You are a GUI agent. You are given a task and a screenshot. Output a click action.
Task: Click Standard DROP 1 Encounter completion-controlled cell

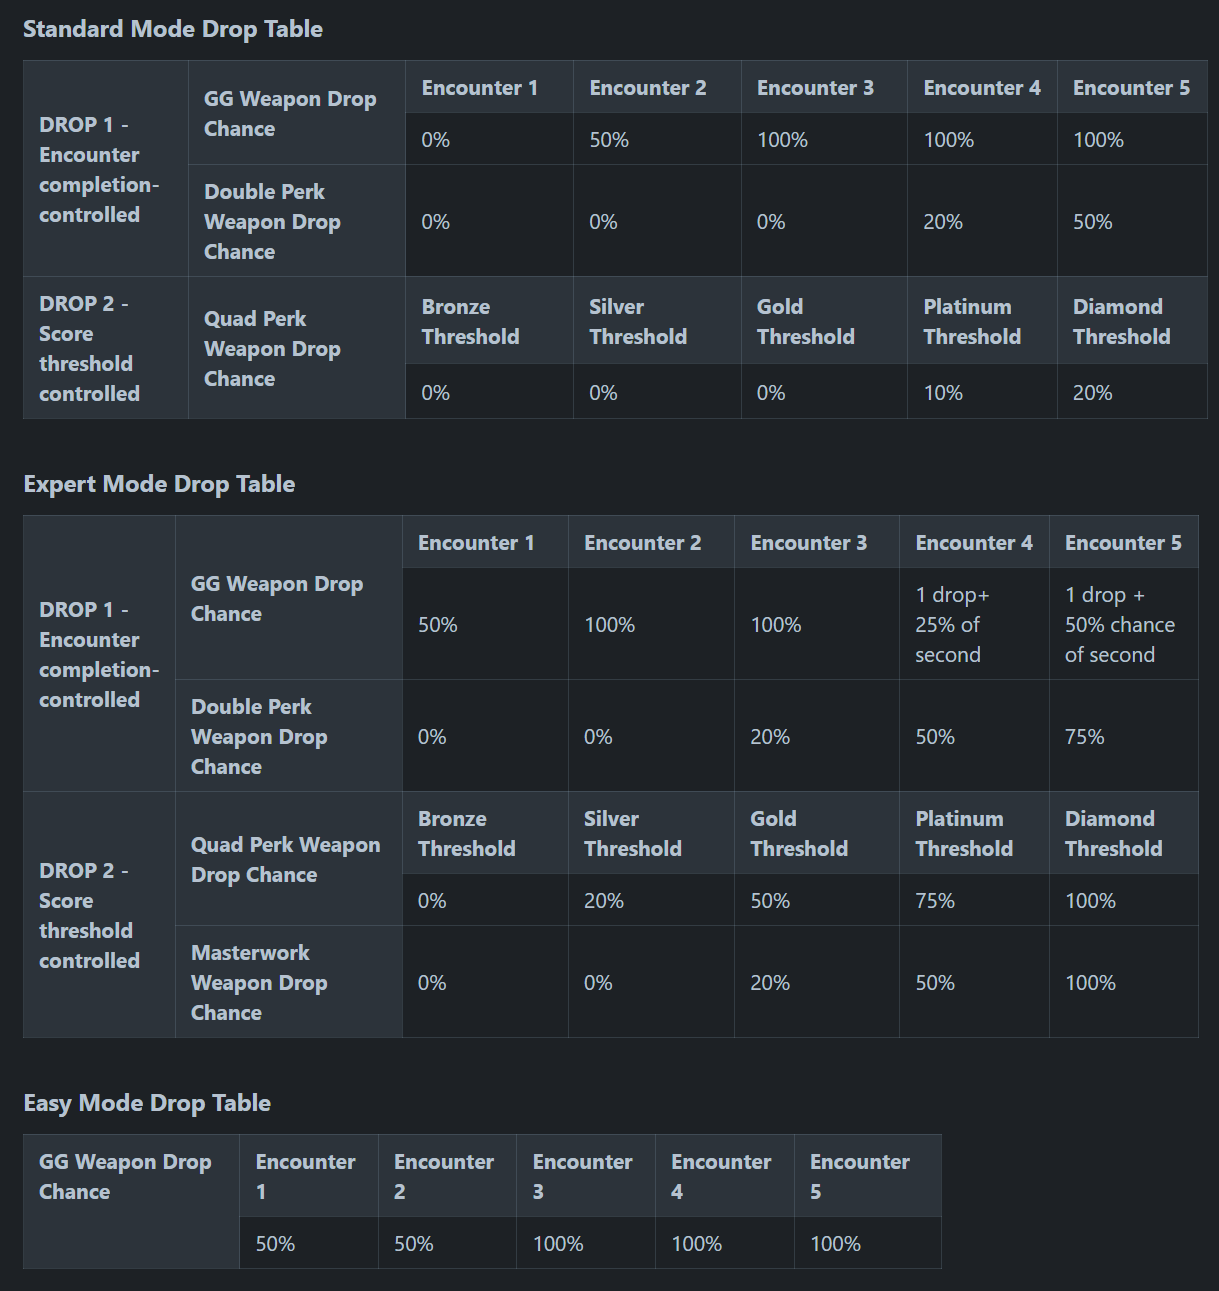[106, 169]
